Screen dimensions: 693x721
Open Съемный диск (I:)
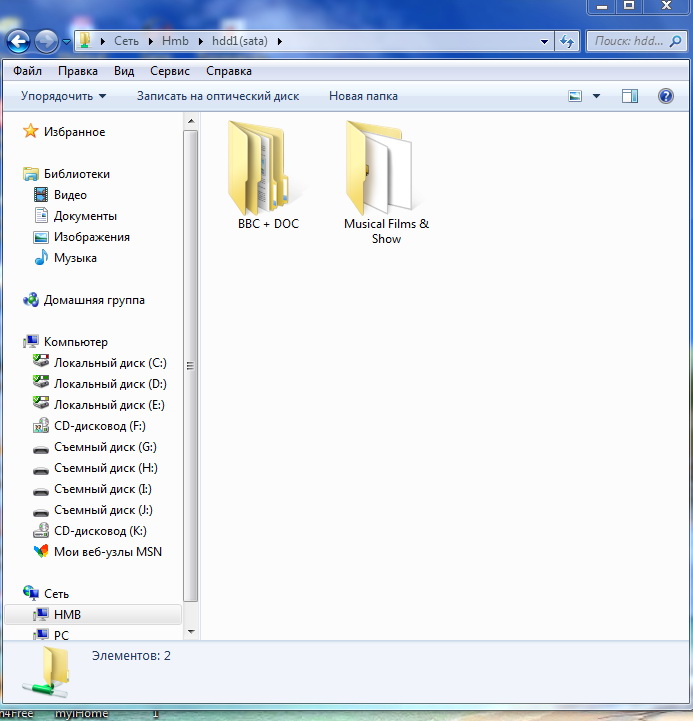103,489
